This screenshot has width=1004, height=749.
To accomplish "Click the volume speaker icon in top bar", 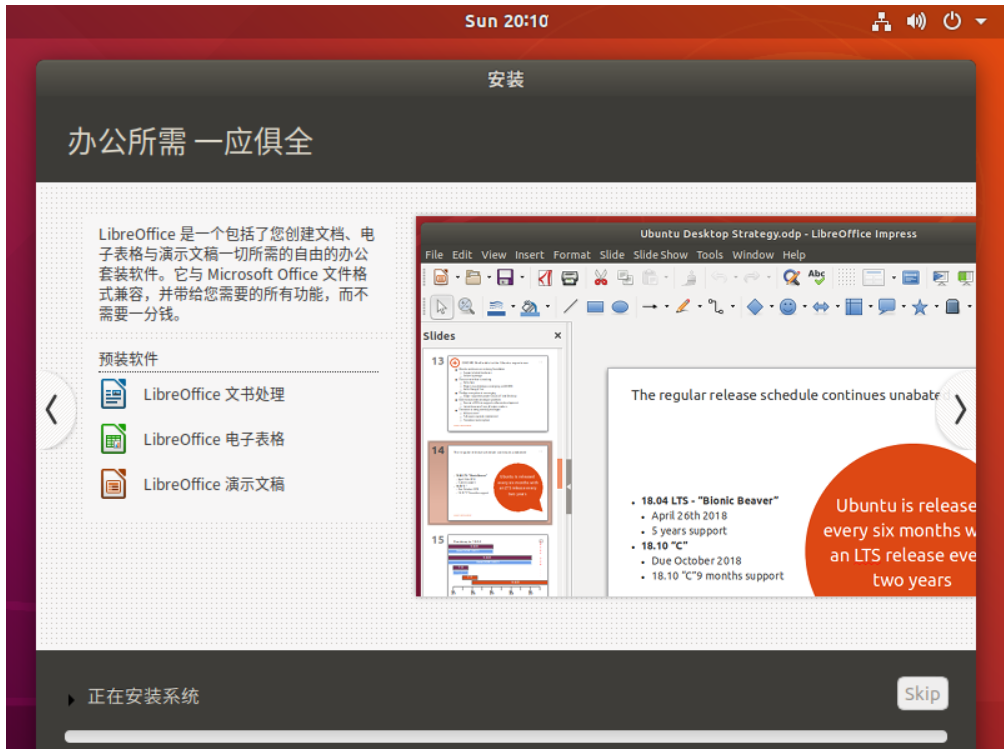I will pos(916,21).
